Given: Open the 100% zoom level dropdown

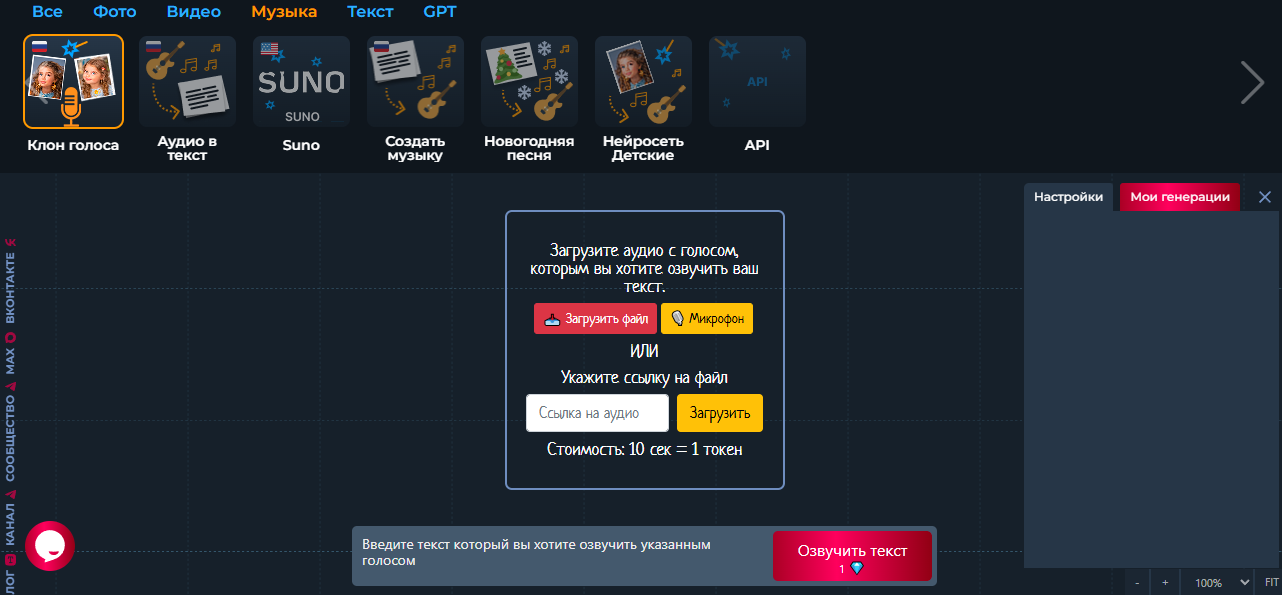Looking at the screenshot, I should (1217, 582).
